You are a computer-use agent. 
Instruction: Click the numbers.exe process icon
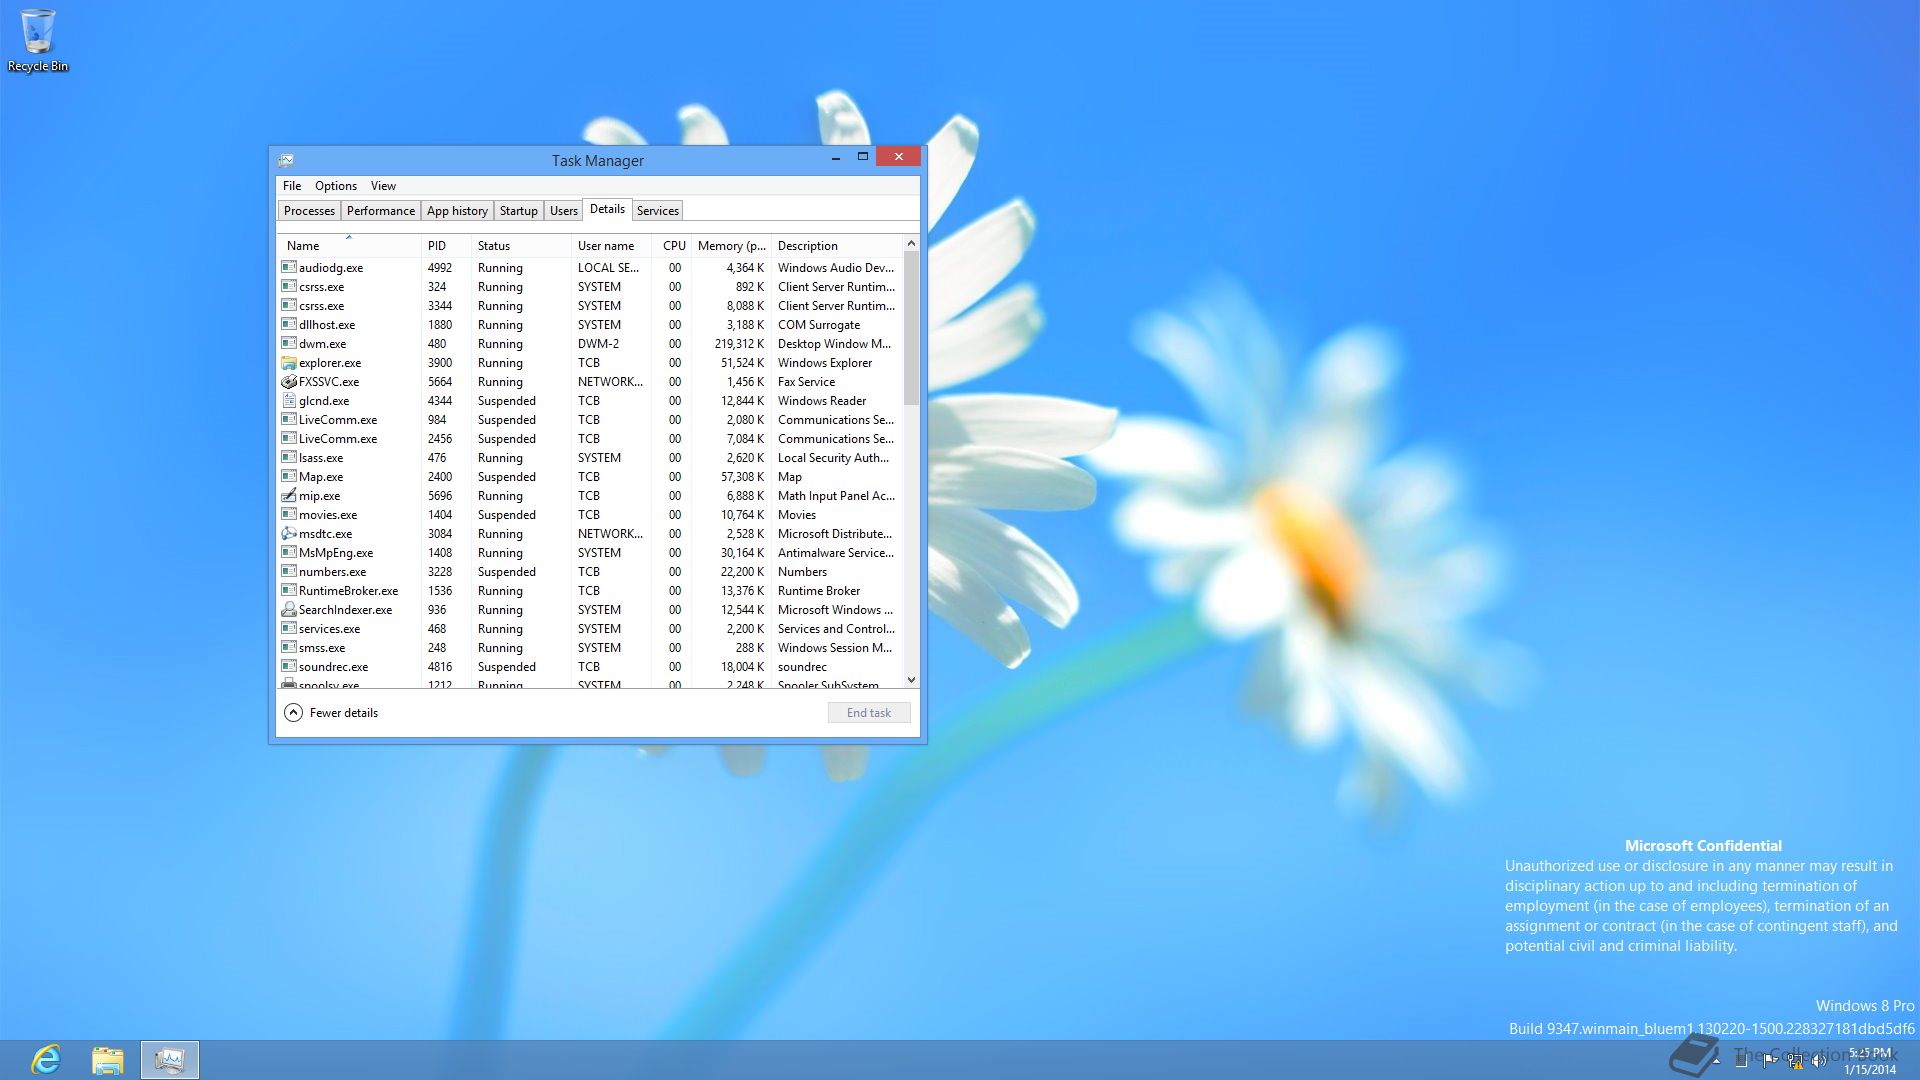pyautogui.click(x=288, y=571)
